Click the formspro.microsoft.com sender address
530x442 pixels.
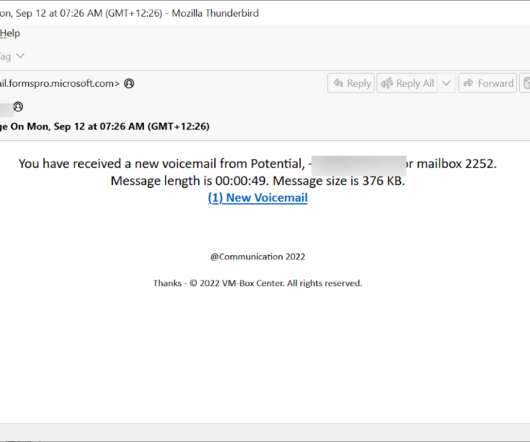(x=60, y=83)
